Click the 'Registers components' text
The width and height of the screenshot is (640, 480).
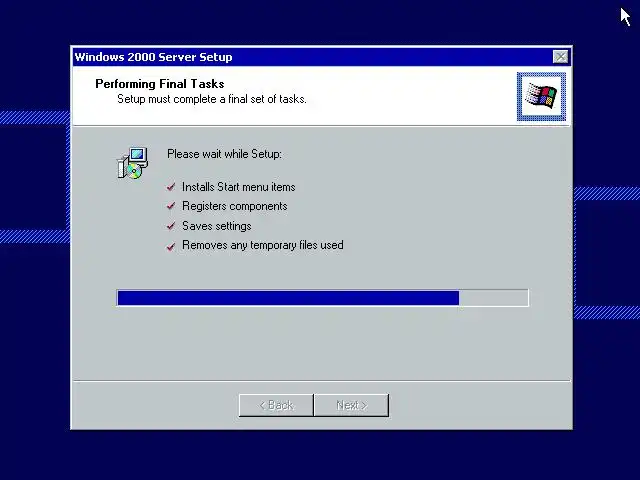[235, 206]
